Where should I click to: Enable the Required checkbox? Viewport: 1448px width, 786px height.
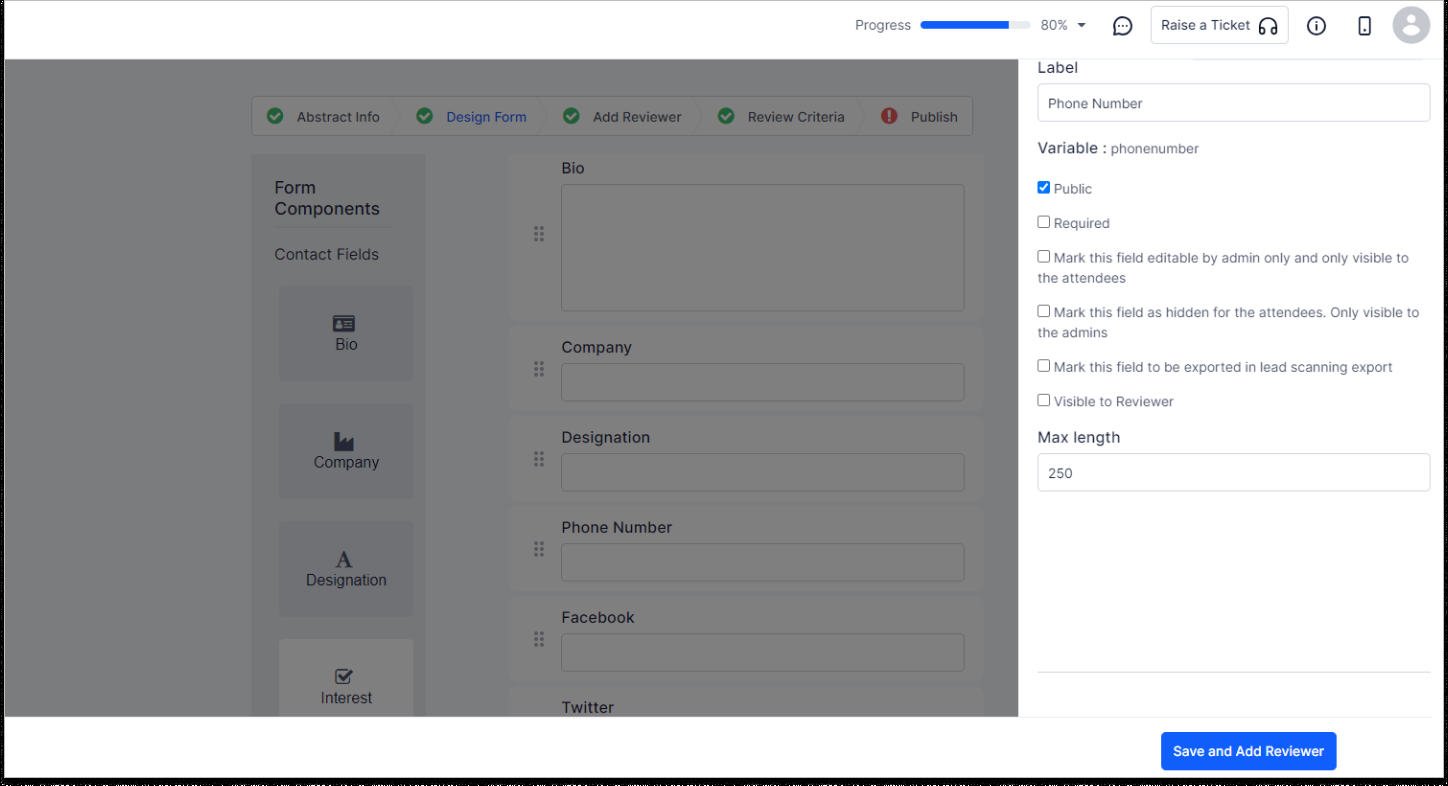point(1044,222)
